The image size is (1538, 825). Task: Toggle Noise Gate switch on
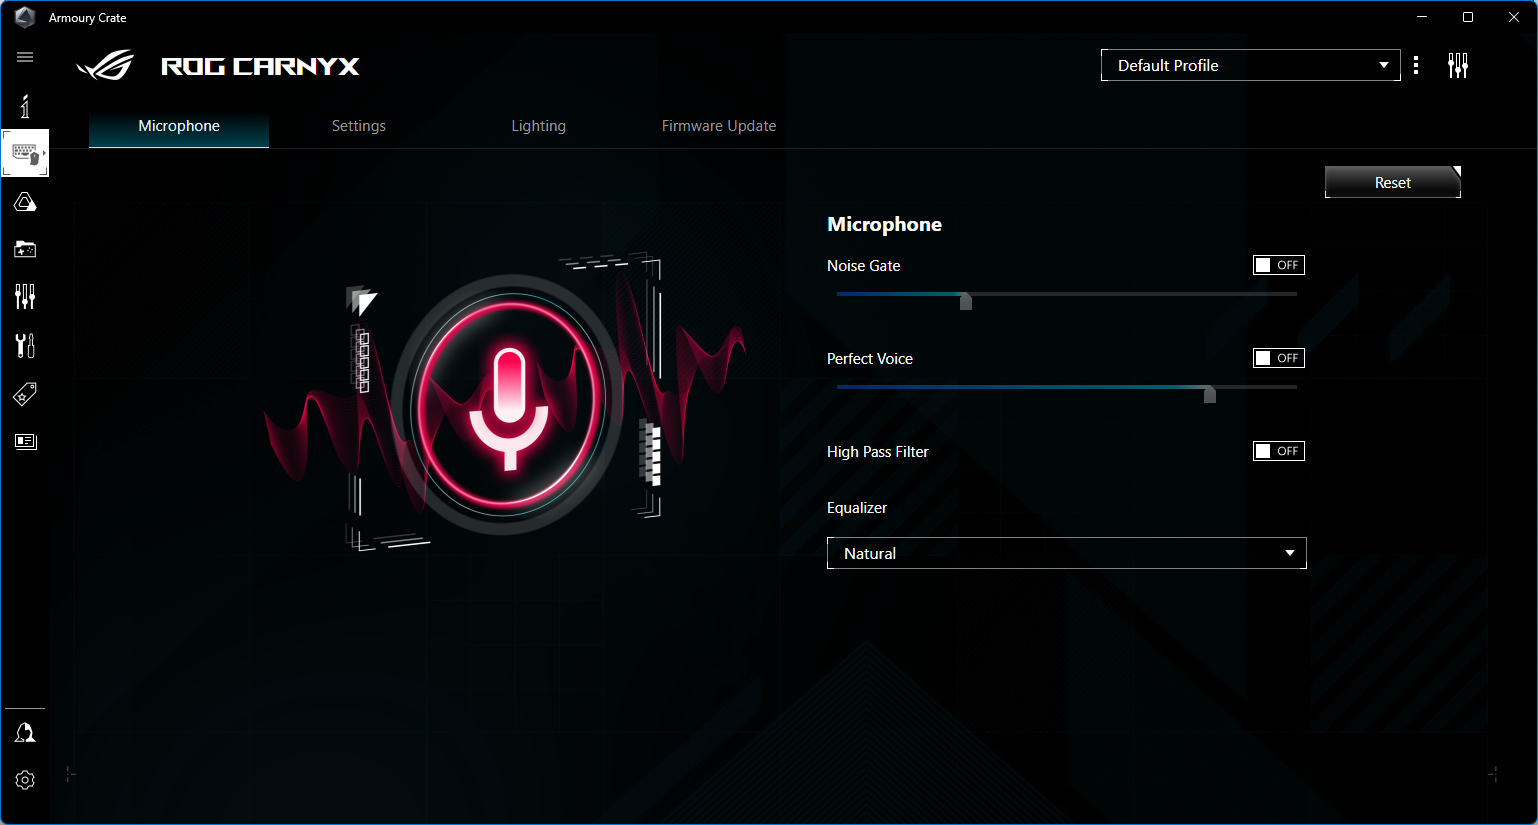pyautogui.click(x=1279, y=265)
